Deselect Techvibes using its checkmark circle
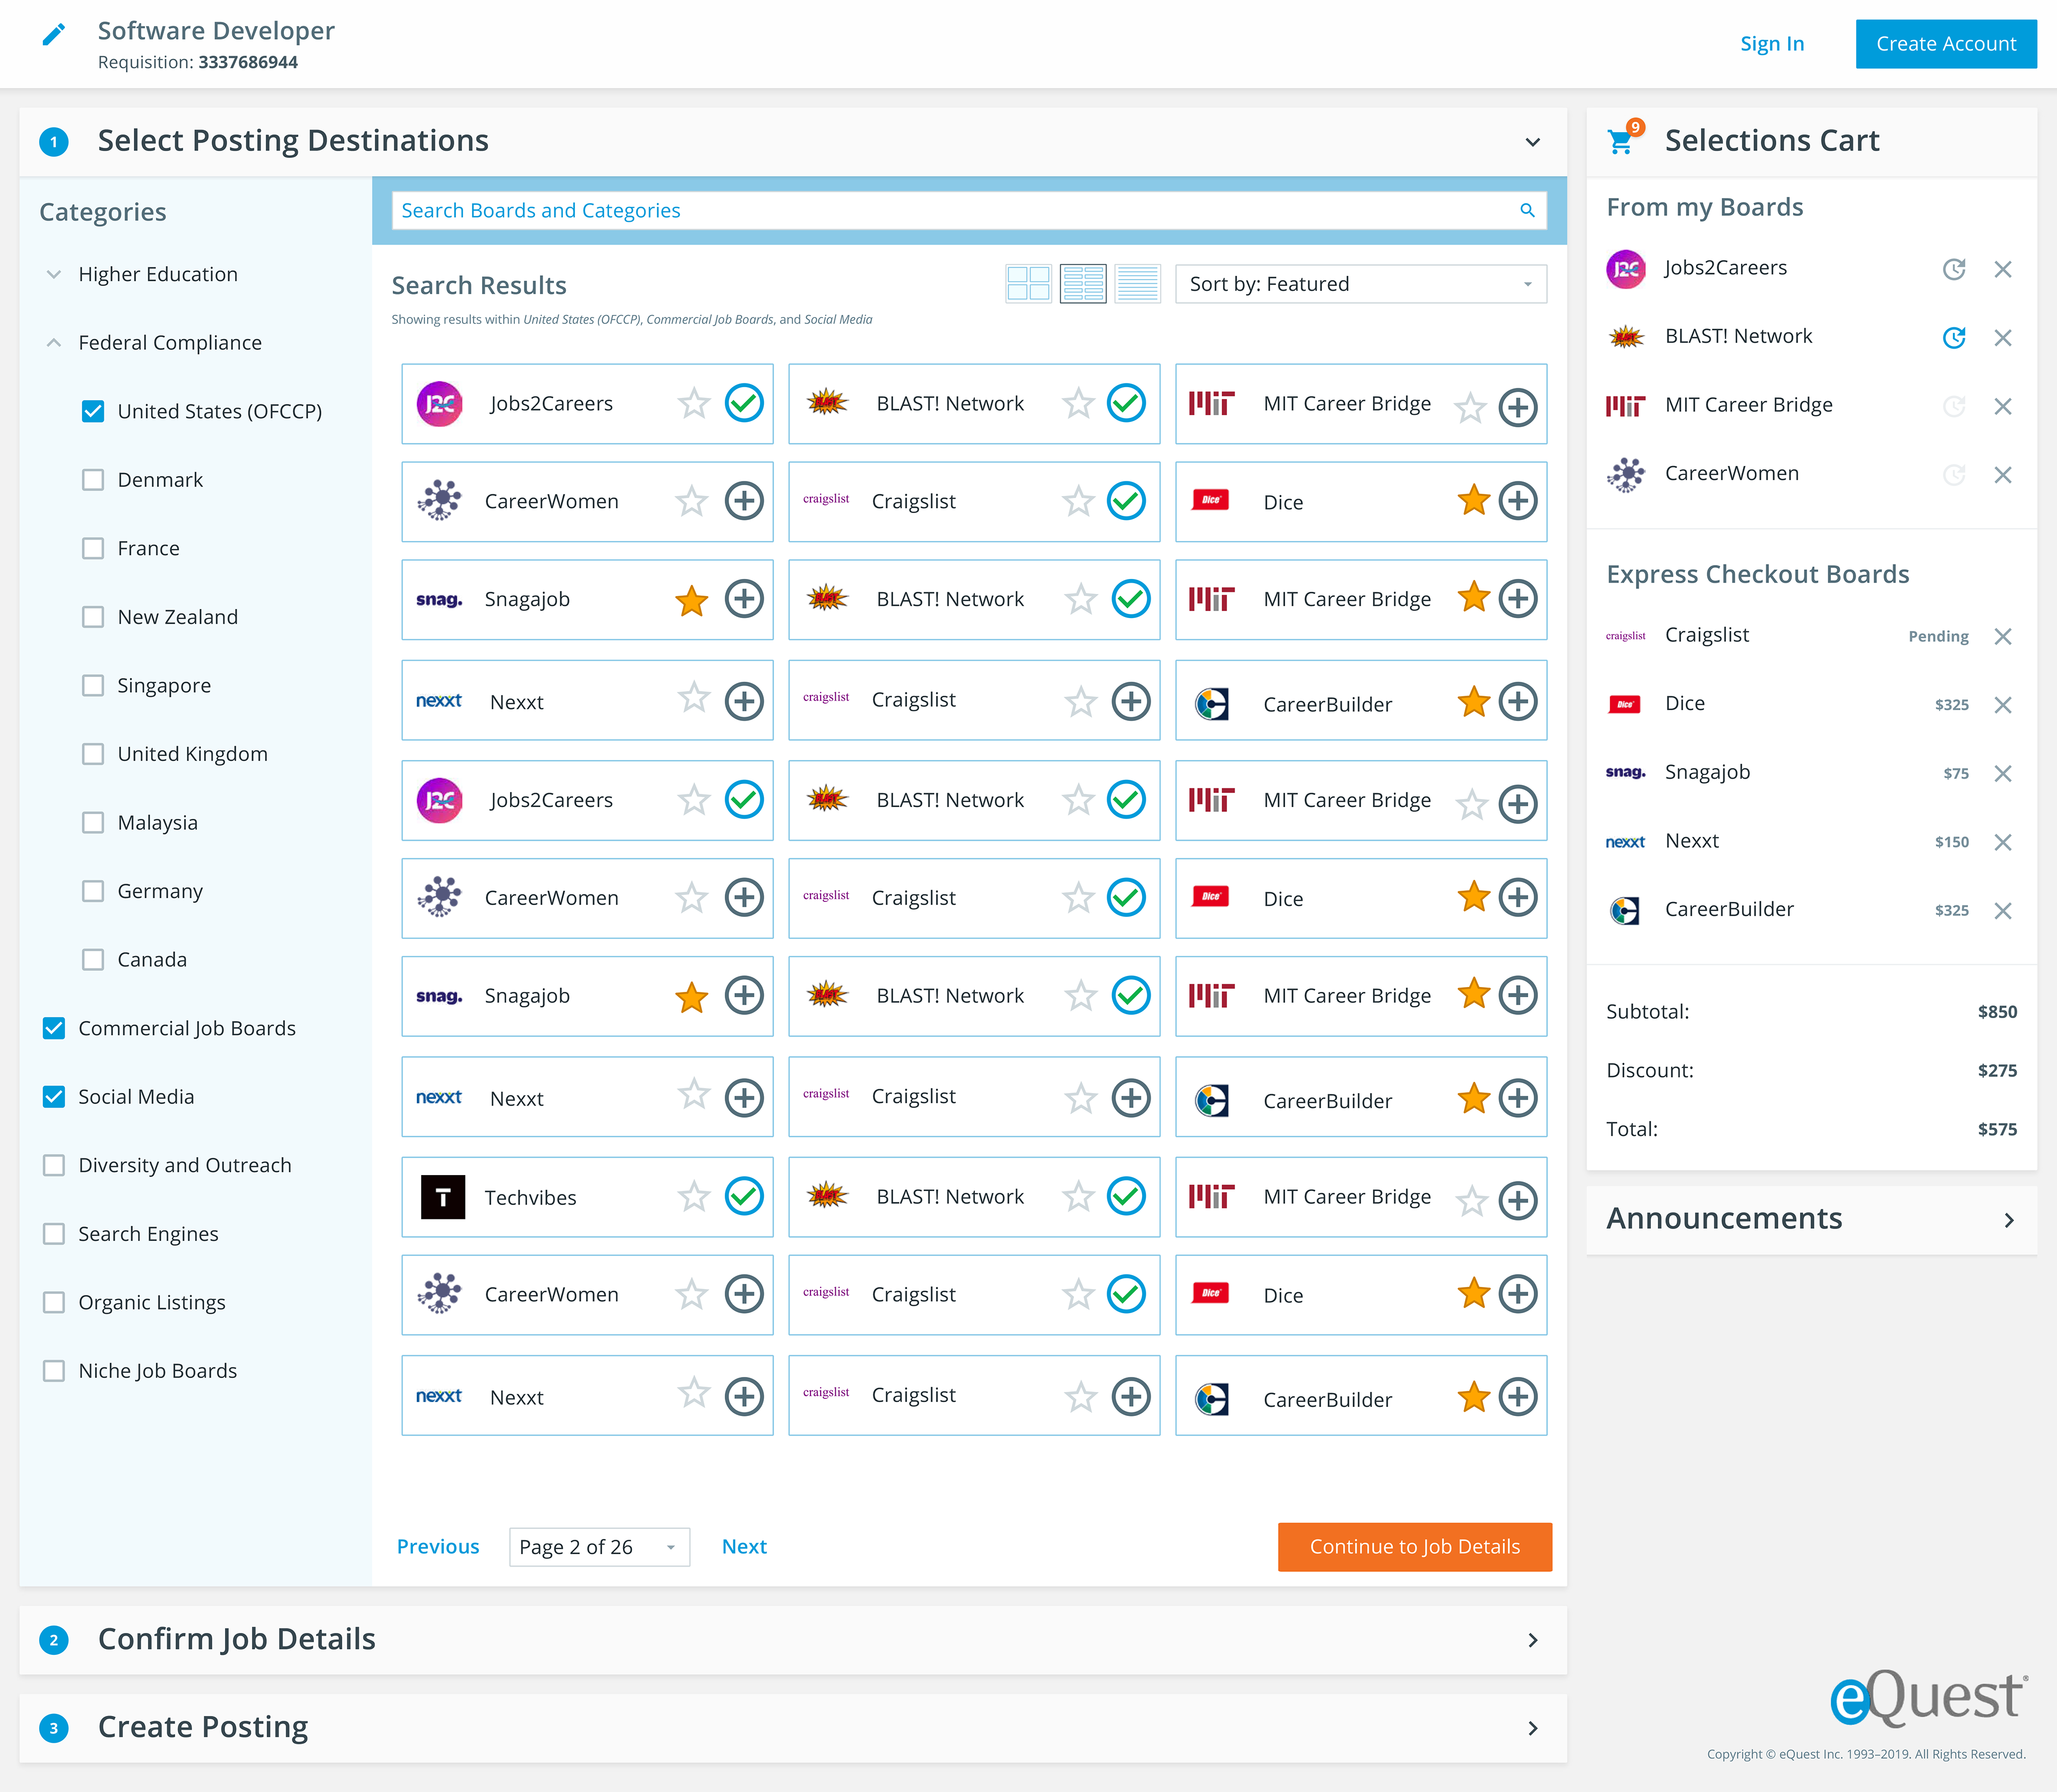This screenshot has width=2057, height=1792. click(x=744, y=1196)
